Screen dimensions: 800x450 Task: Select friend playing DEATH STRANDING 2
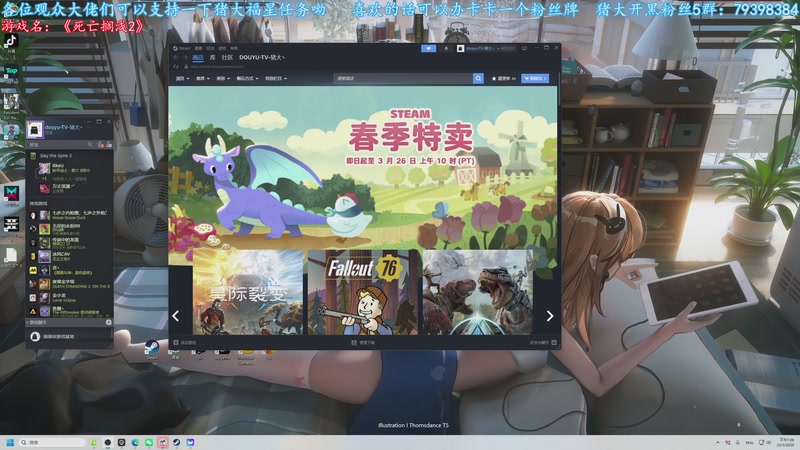pyautogui.click(x=70, y=284)
